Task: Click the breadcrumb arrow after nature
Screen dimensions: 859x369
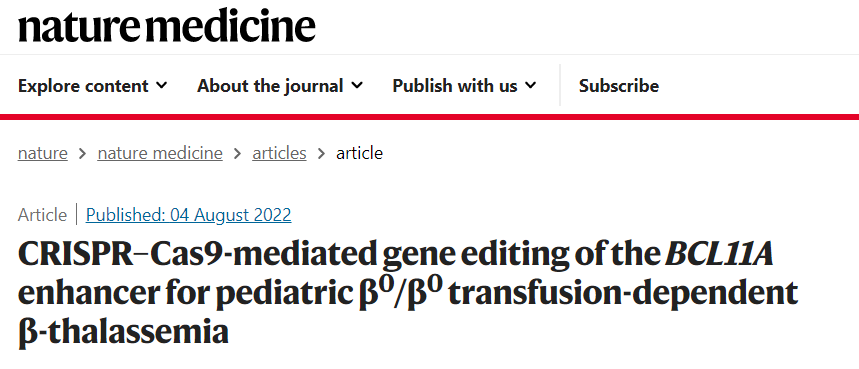Action: [83, 154]
